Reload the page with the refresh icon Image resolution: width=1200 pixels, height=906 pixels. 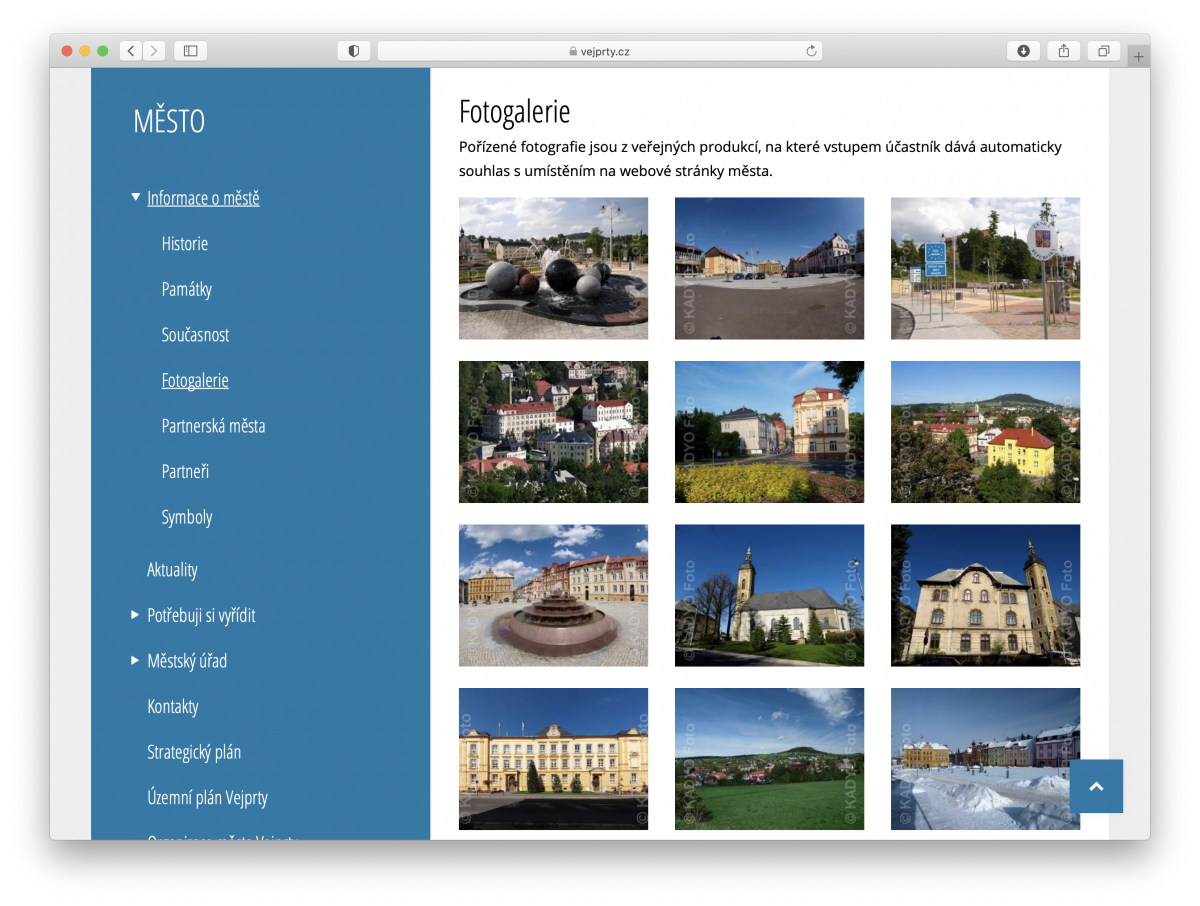pos(811,51)
